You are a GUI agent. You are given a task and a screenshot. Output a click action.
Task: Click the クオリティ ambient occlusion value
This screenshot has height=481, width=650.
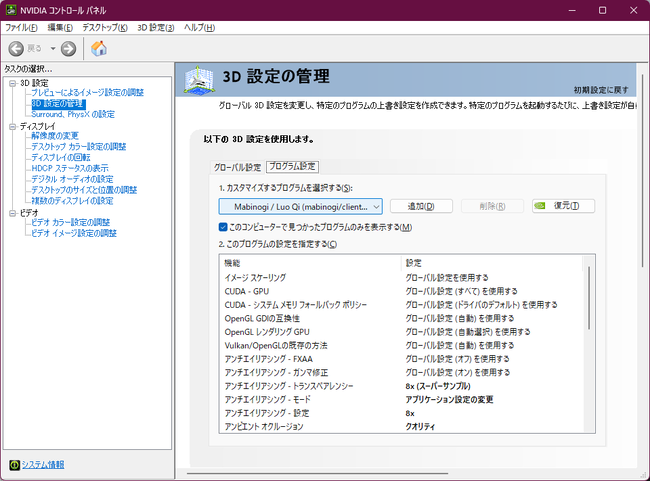click(x=420, y=426)
